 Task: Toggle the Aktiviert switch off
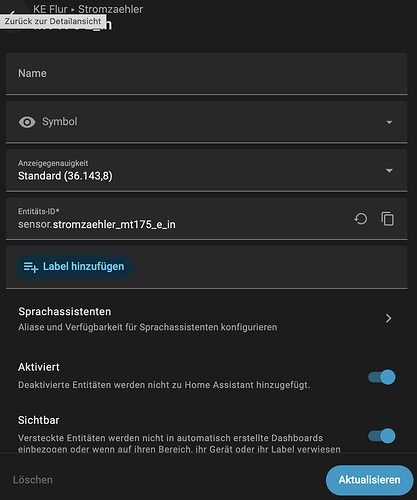[x=382, y=377]
